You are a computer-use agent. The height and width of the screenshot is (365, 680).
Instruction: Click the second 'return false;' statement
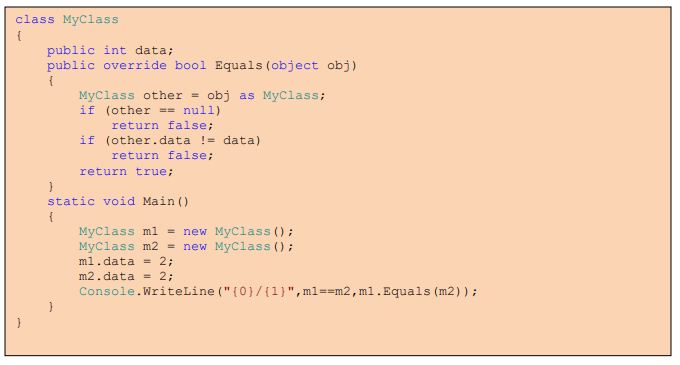[162, 156]
